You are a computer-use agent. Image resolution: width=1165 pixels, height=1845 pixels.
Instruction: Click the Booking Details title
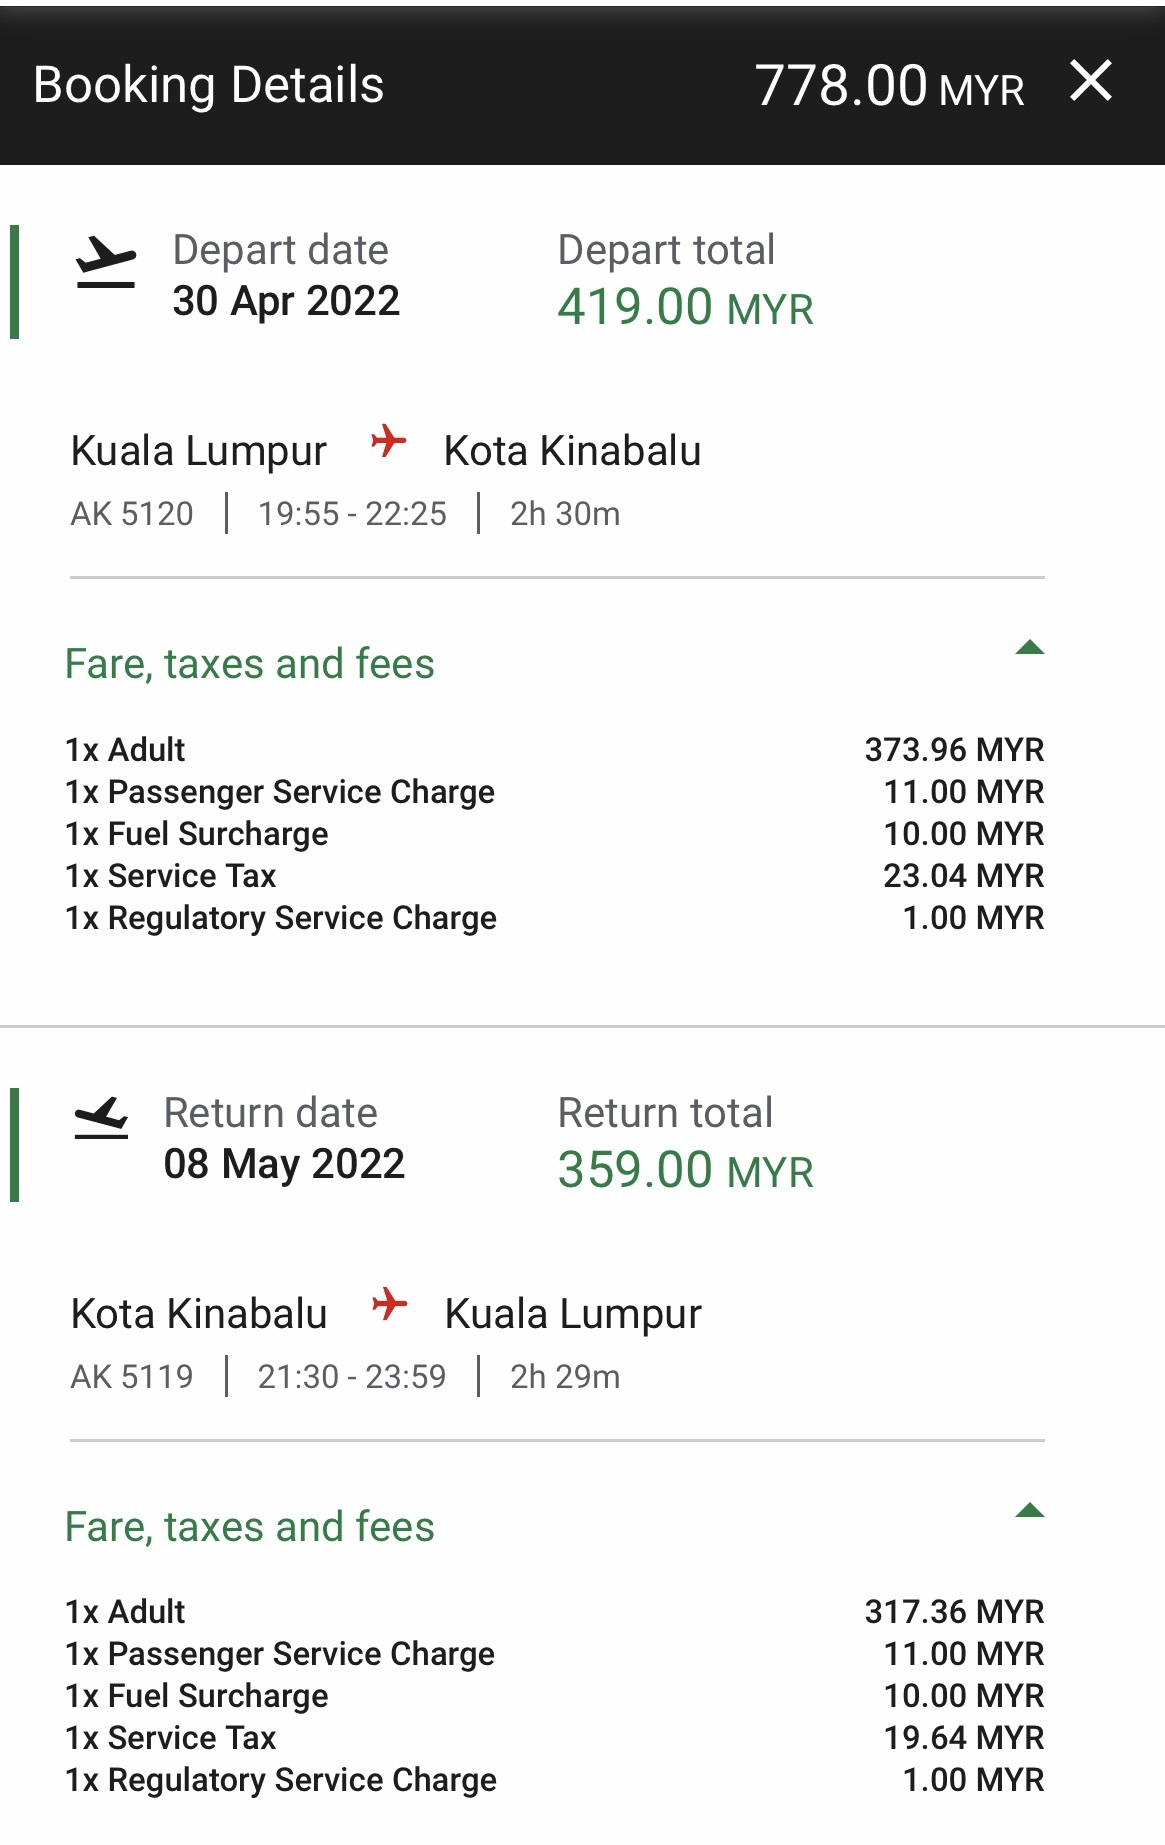[208, 85]
